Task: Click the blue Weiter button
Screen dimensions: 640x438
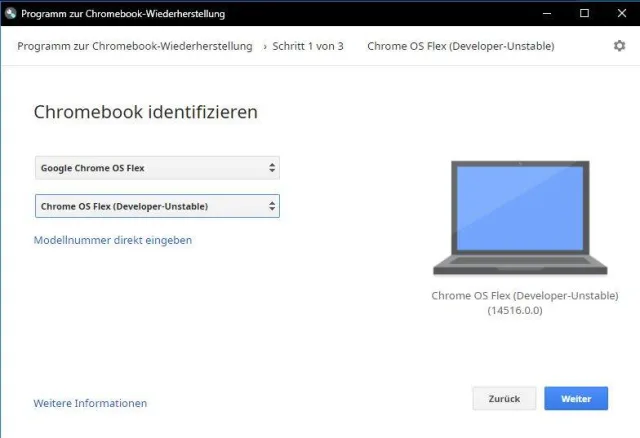Action: click(576, 398)
